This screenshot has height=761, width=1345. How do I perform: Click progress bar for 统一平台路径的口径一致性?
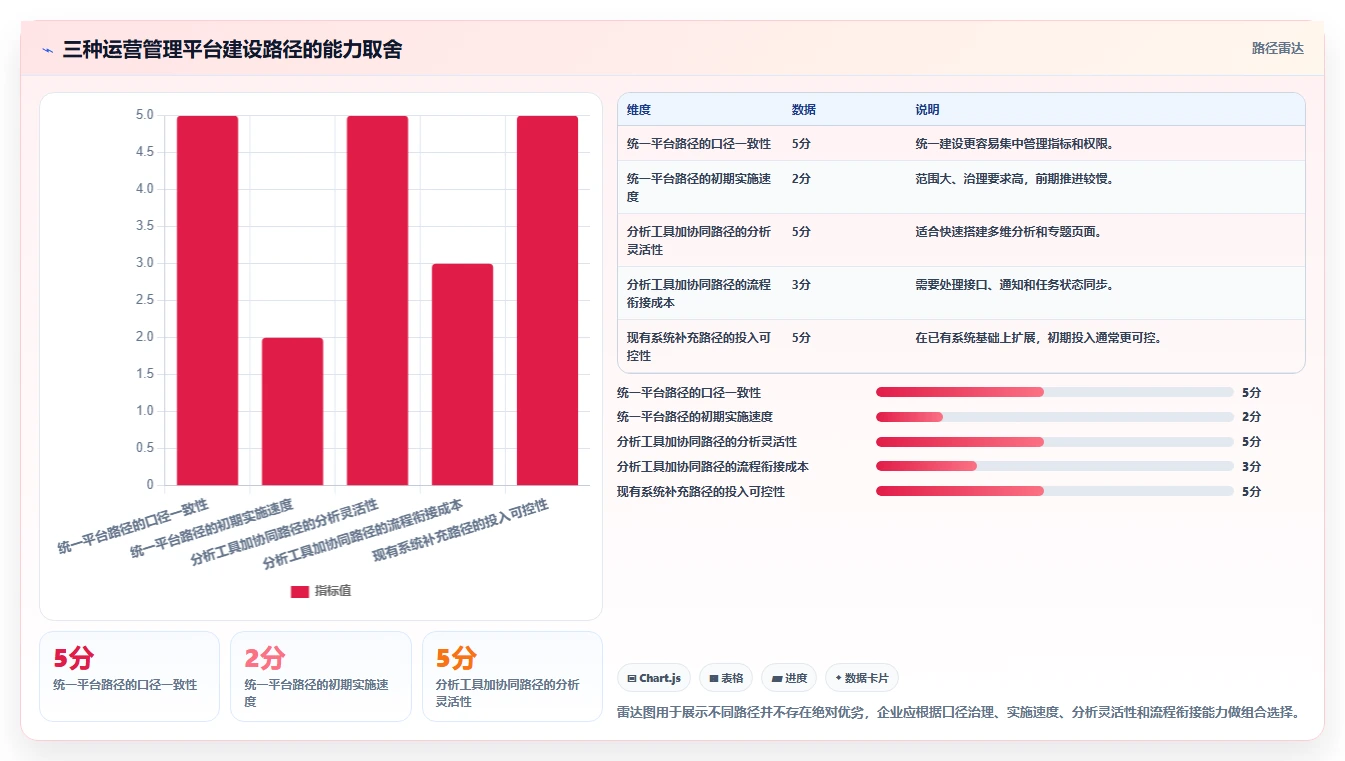[1055, 392]
